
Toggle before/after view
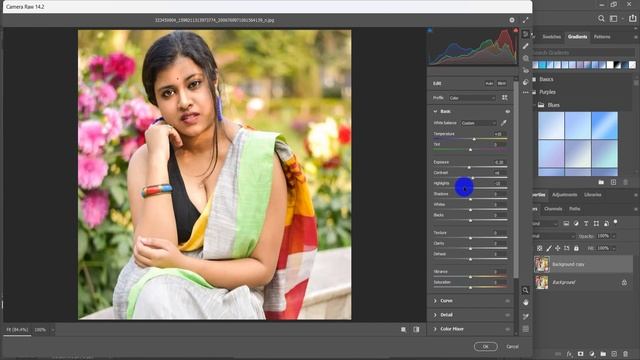(416, 329)
